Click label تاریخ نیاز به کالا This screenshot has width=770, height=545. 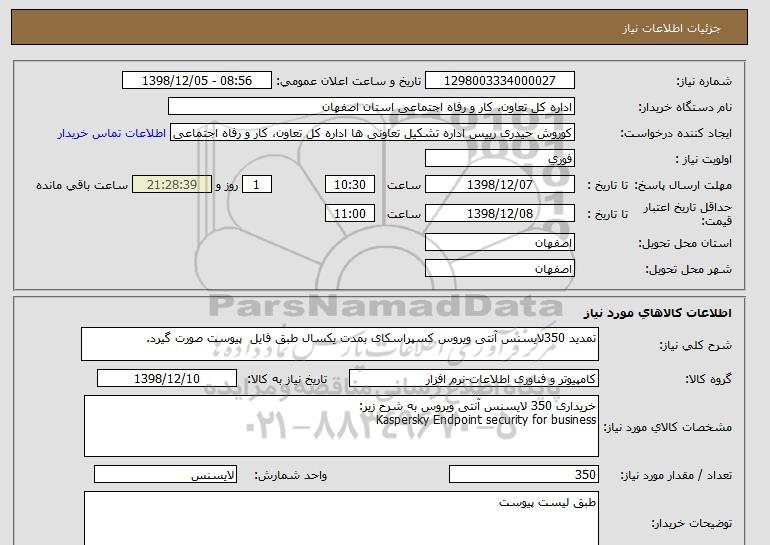pos(287,379)
